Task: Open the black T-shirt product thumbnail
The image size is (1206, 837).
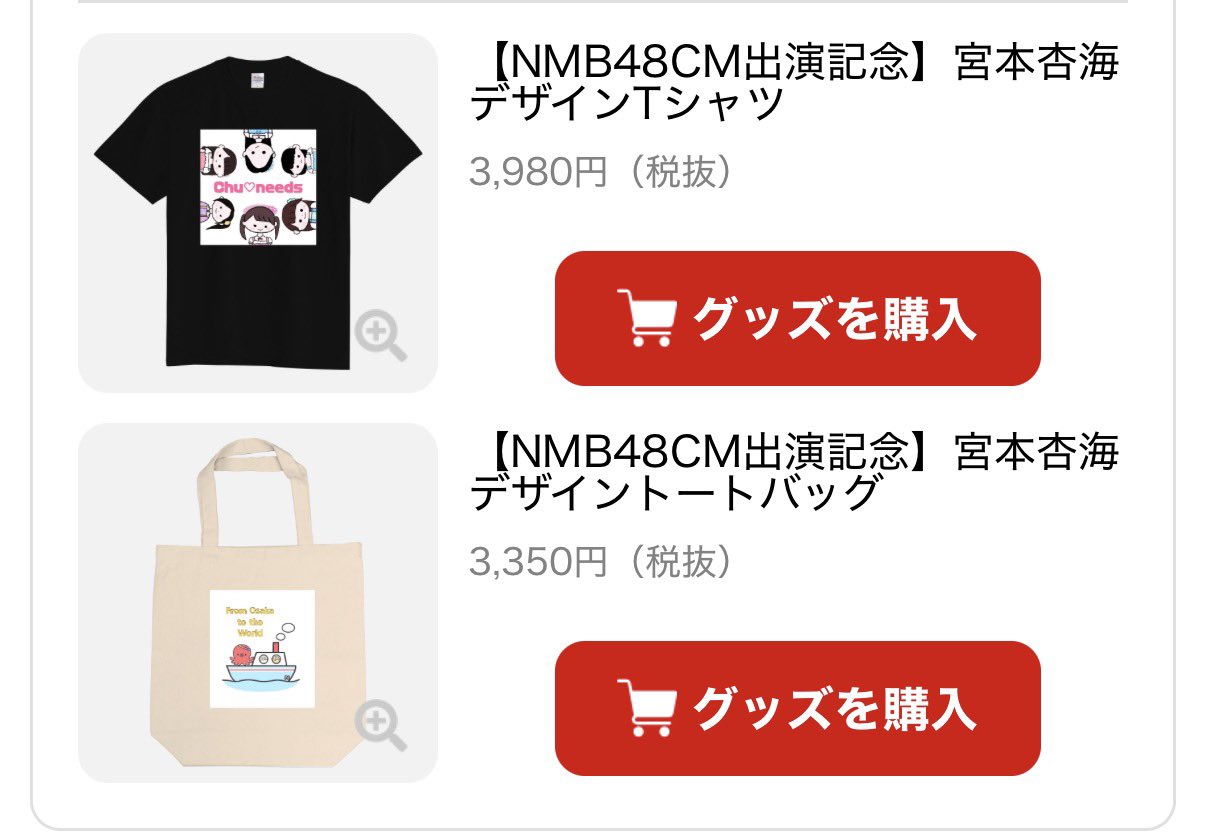Action: click(258, 213)
